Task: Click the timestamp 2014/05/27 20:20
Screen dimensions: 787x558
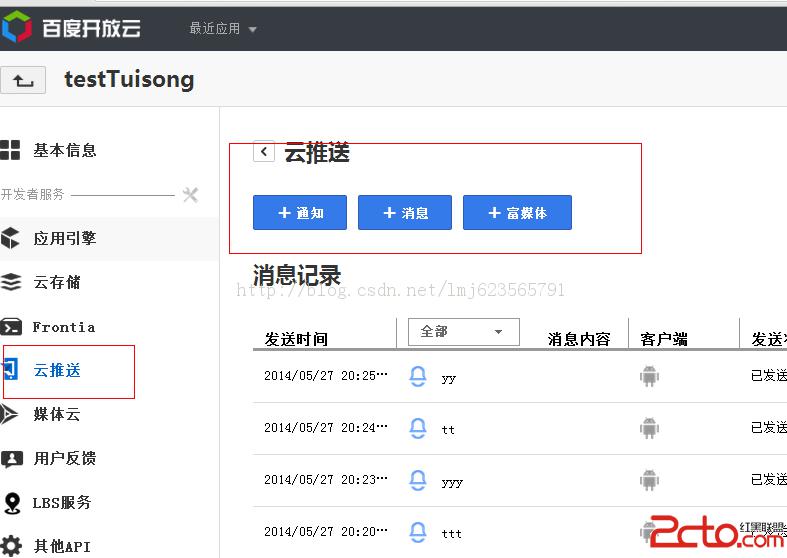Action: 326,531
